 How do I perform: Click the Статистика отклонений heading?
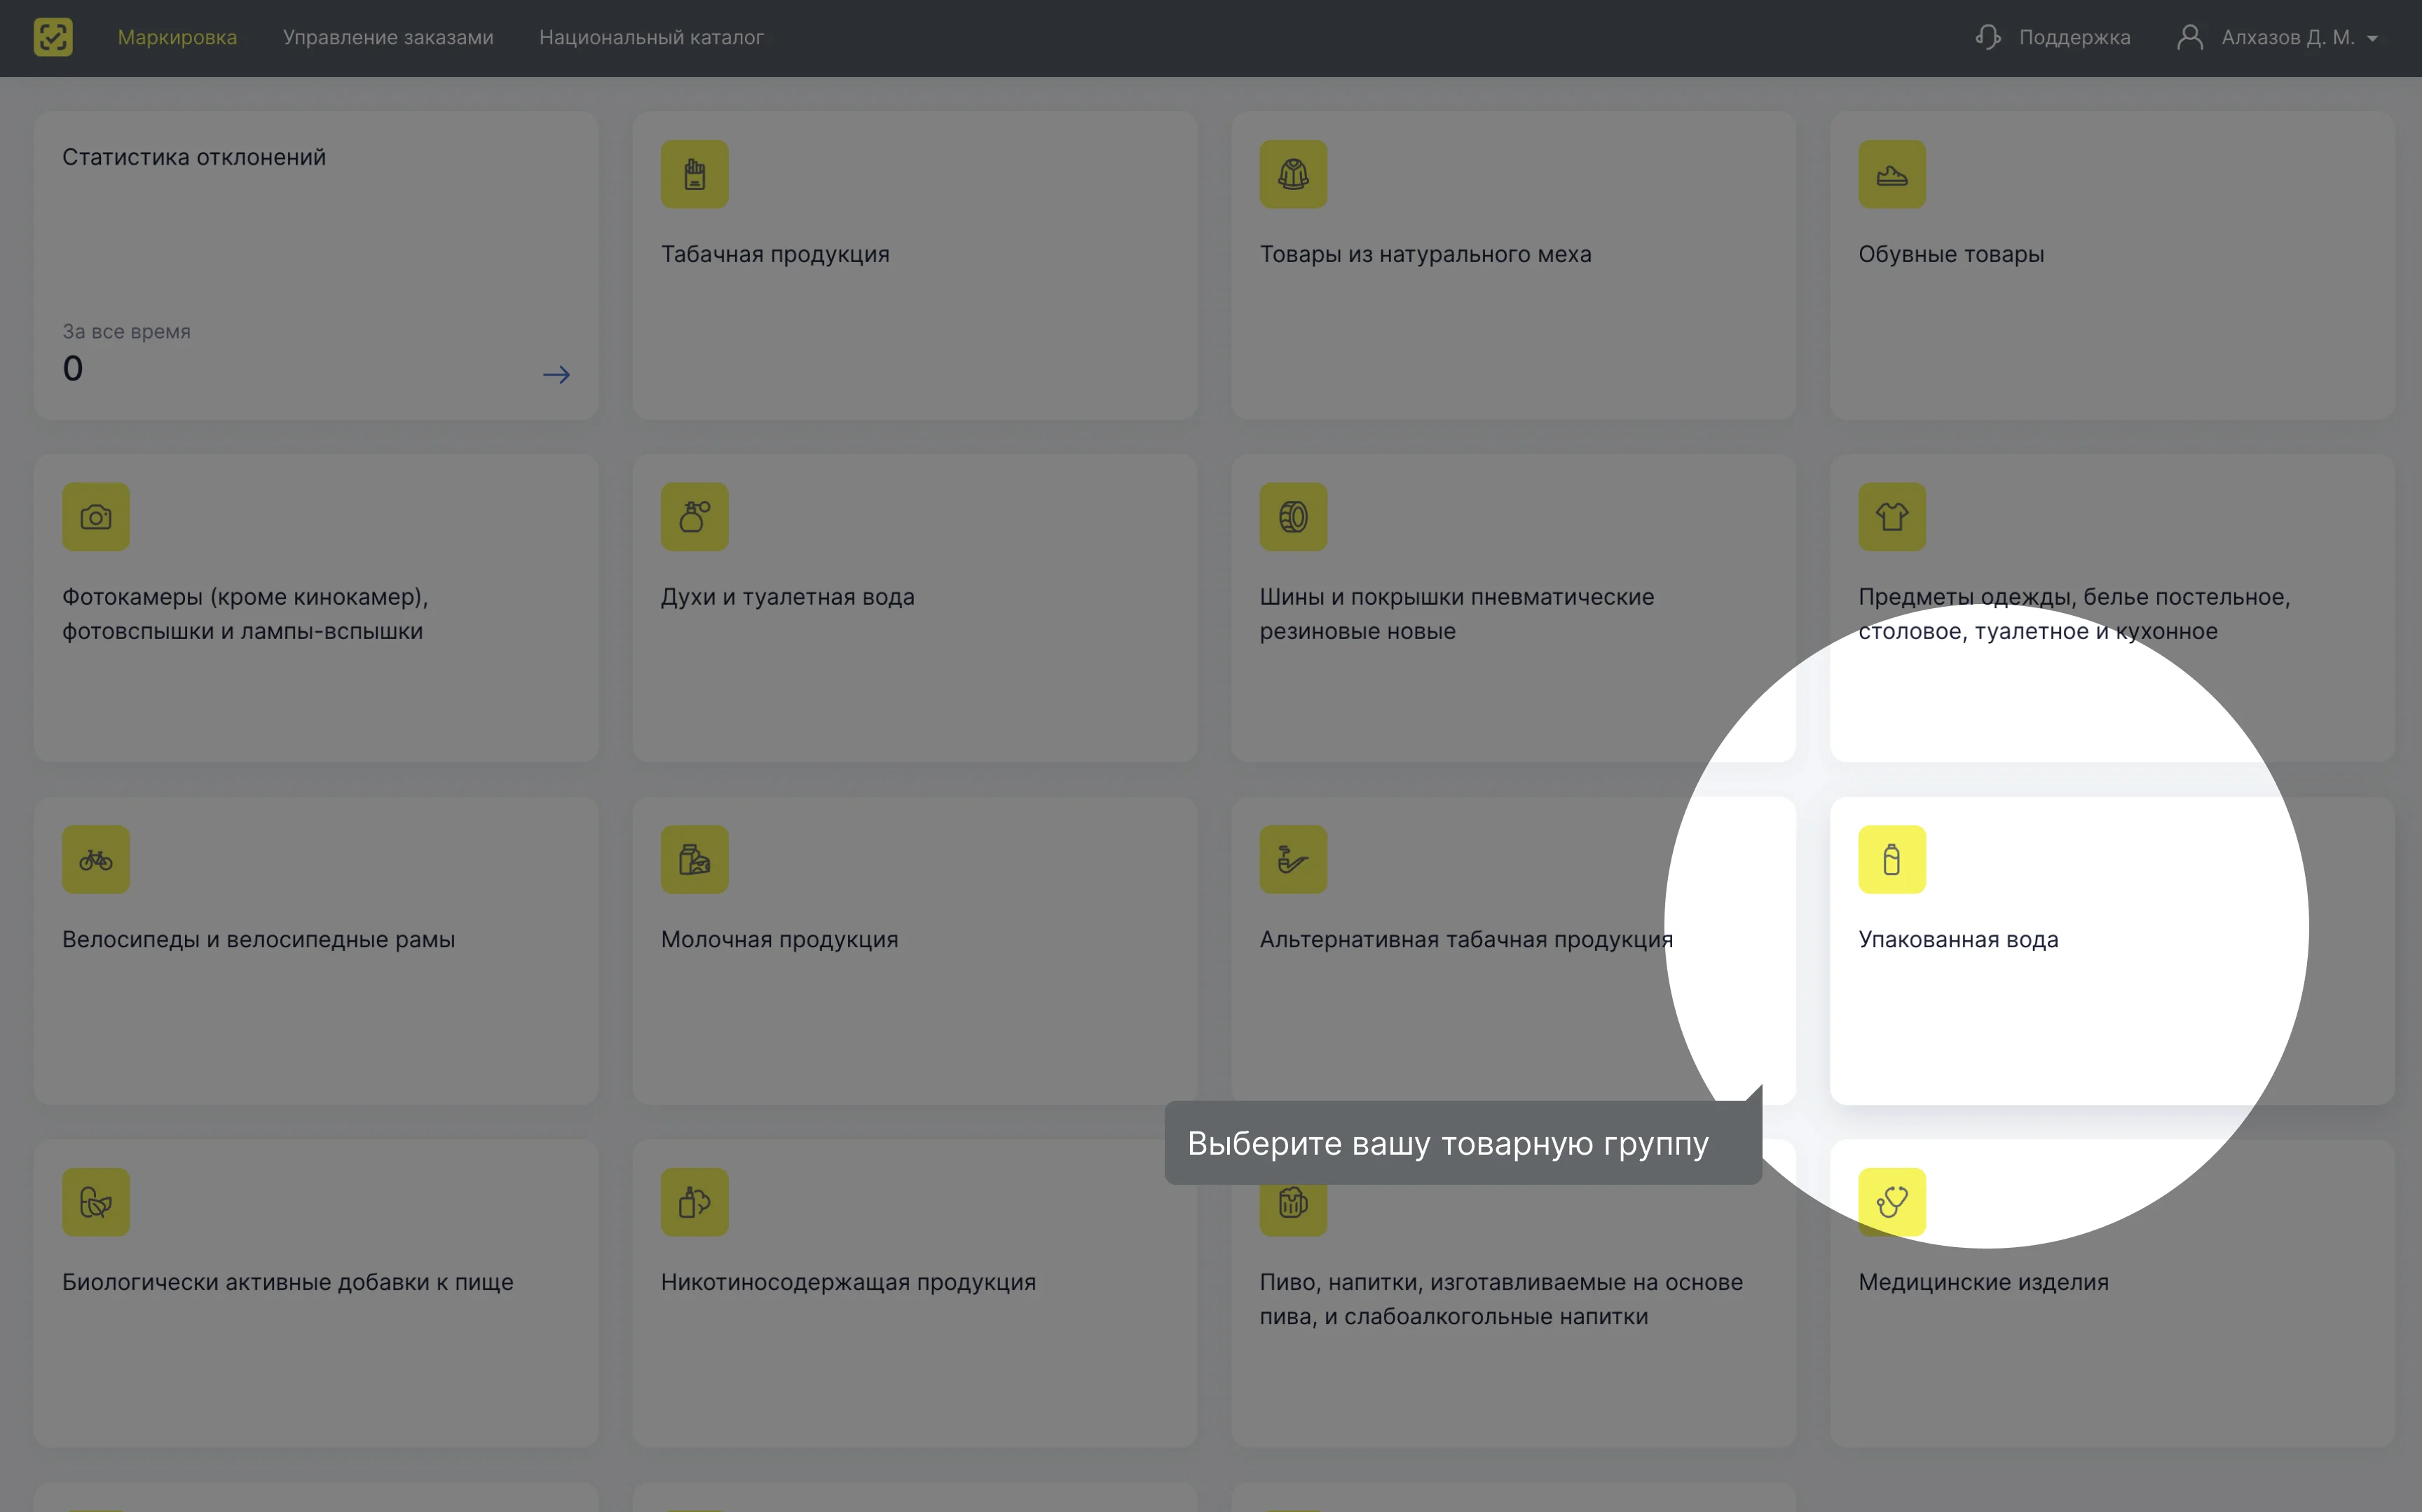coord(194,157)
